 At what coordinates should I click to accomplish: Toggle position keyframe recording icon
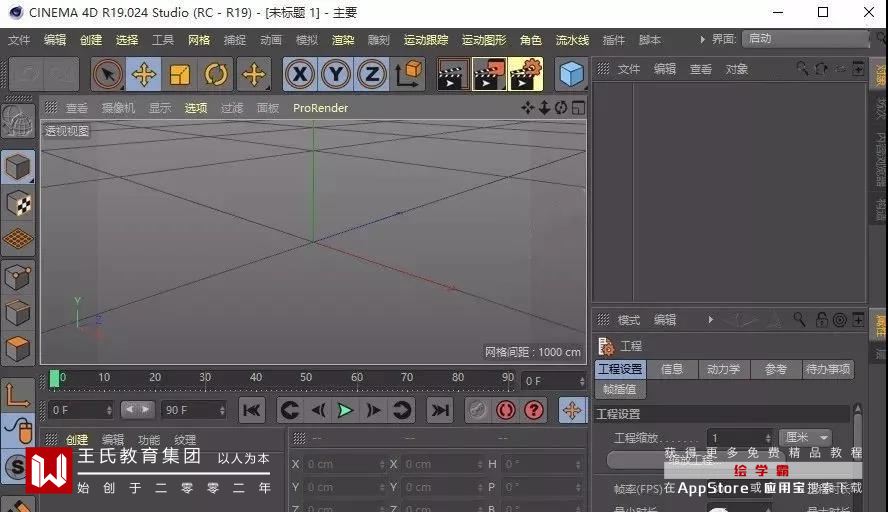572,410
